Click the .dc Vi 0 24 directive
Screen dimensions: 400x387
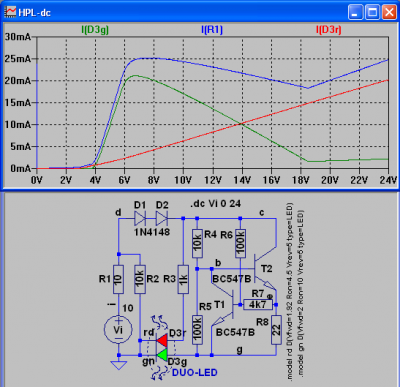(x=215, y=203)
